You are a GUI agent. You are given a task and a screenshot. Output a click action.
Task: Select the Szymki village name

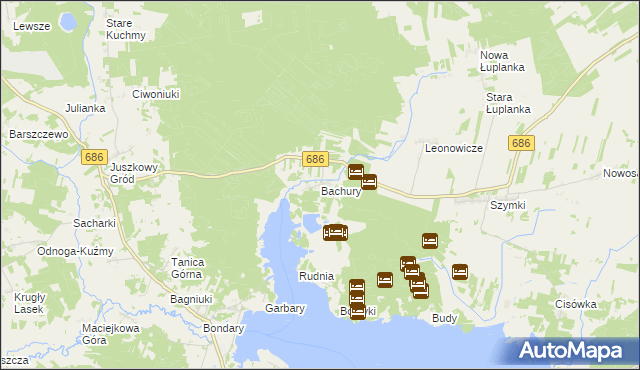click(x=508, y=205)
